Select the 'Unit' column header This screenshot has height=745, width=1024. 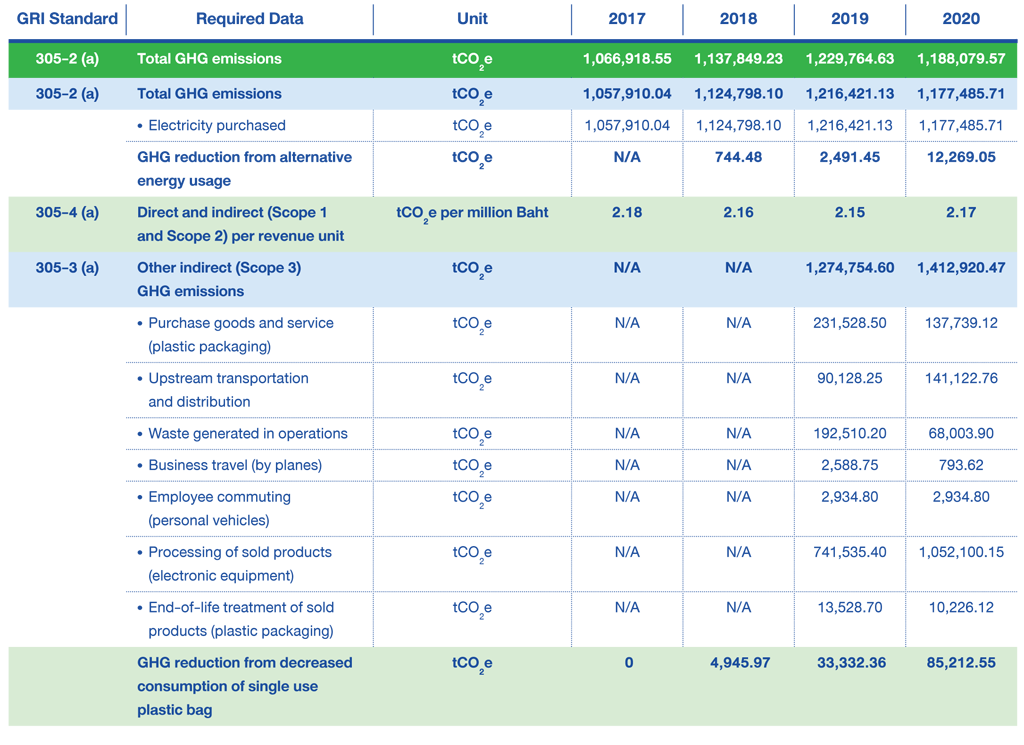tap(472, 18)
